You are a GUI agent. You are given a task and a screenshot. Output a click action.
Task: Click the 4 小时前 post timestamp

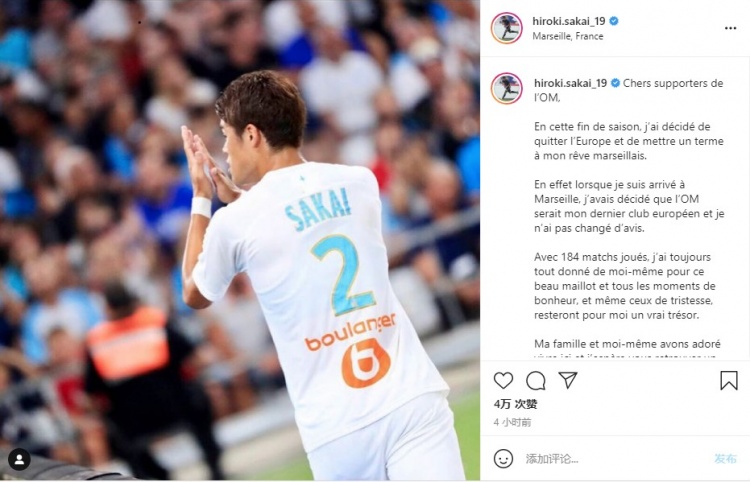click(512, 422)
